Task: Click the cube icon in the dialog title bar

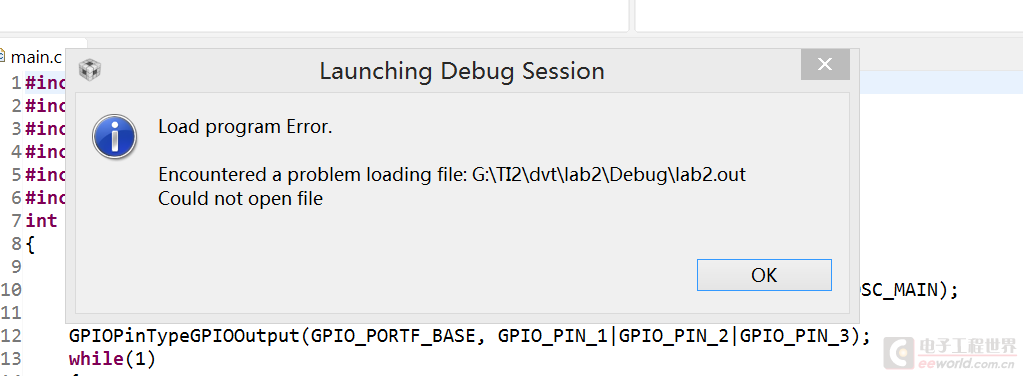Action: pyautogui.click(x=89, y=70)
